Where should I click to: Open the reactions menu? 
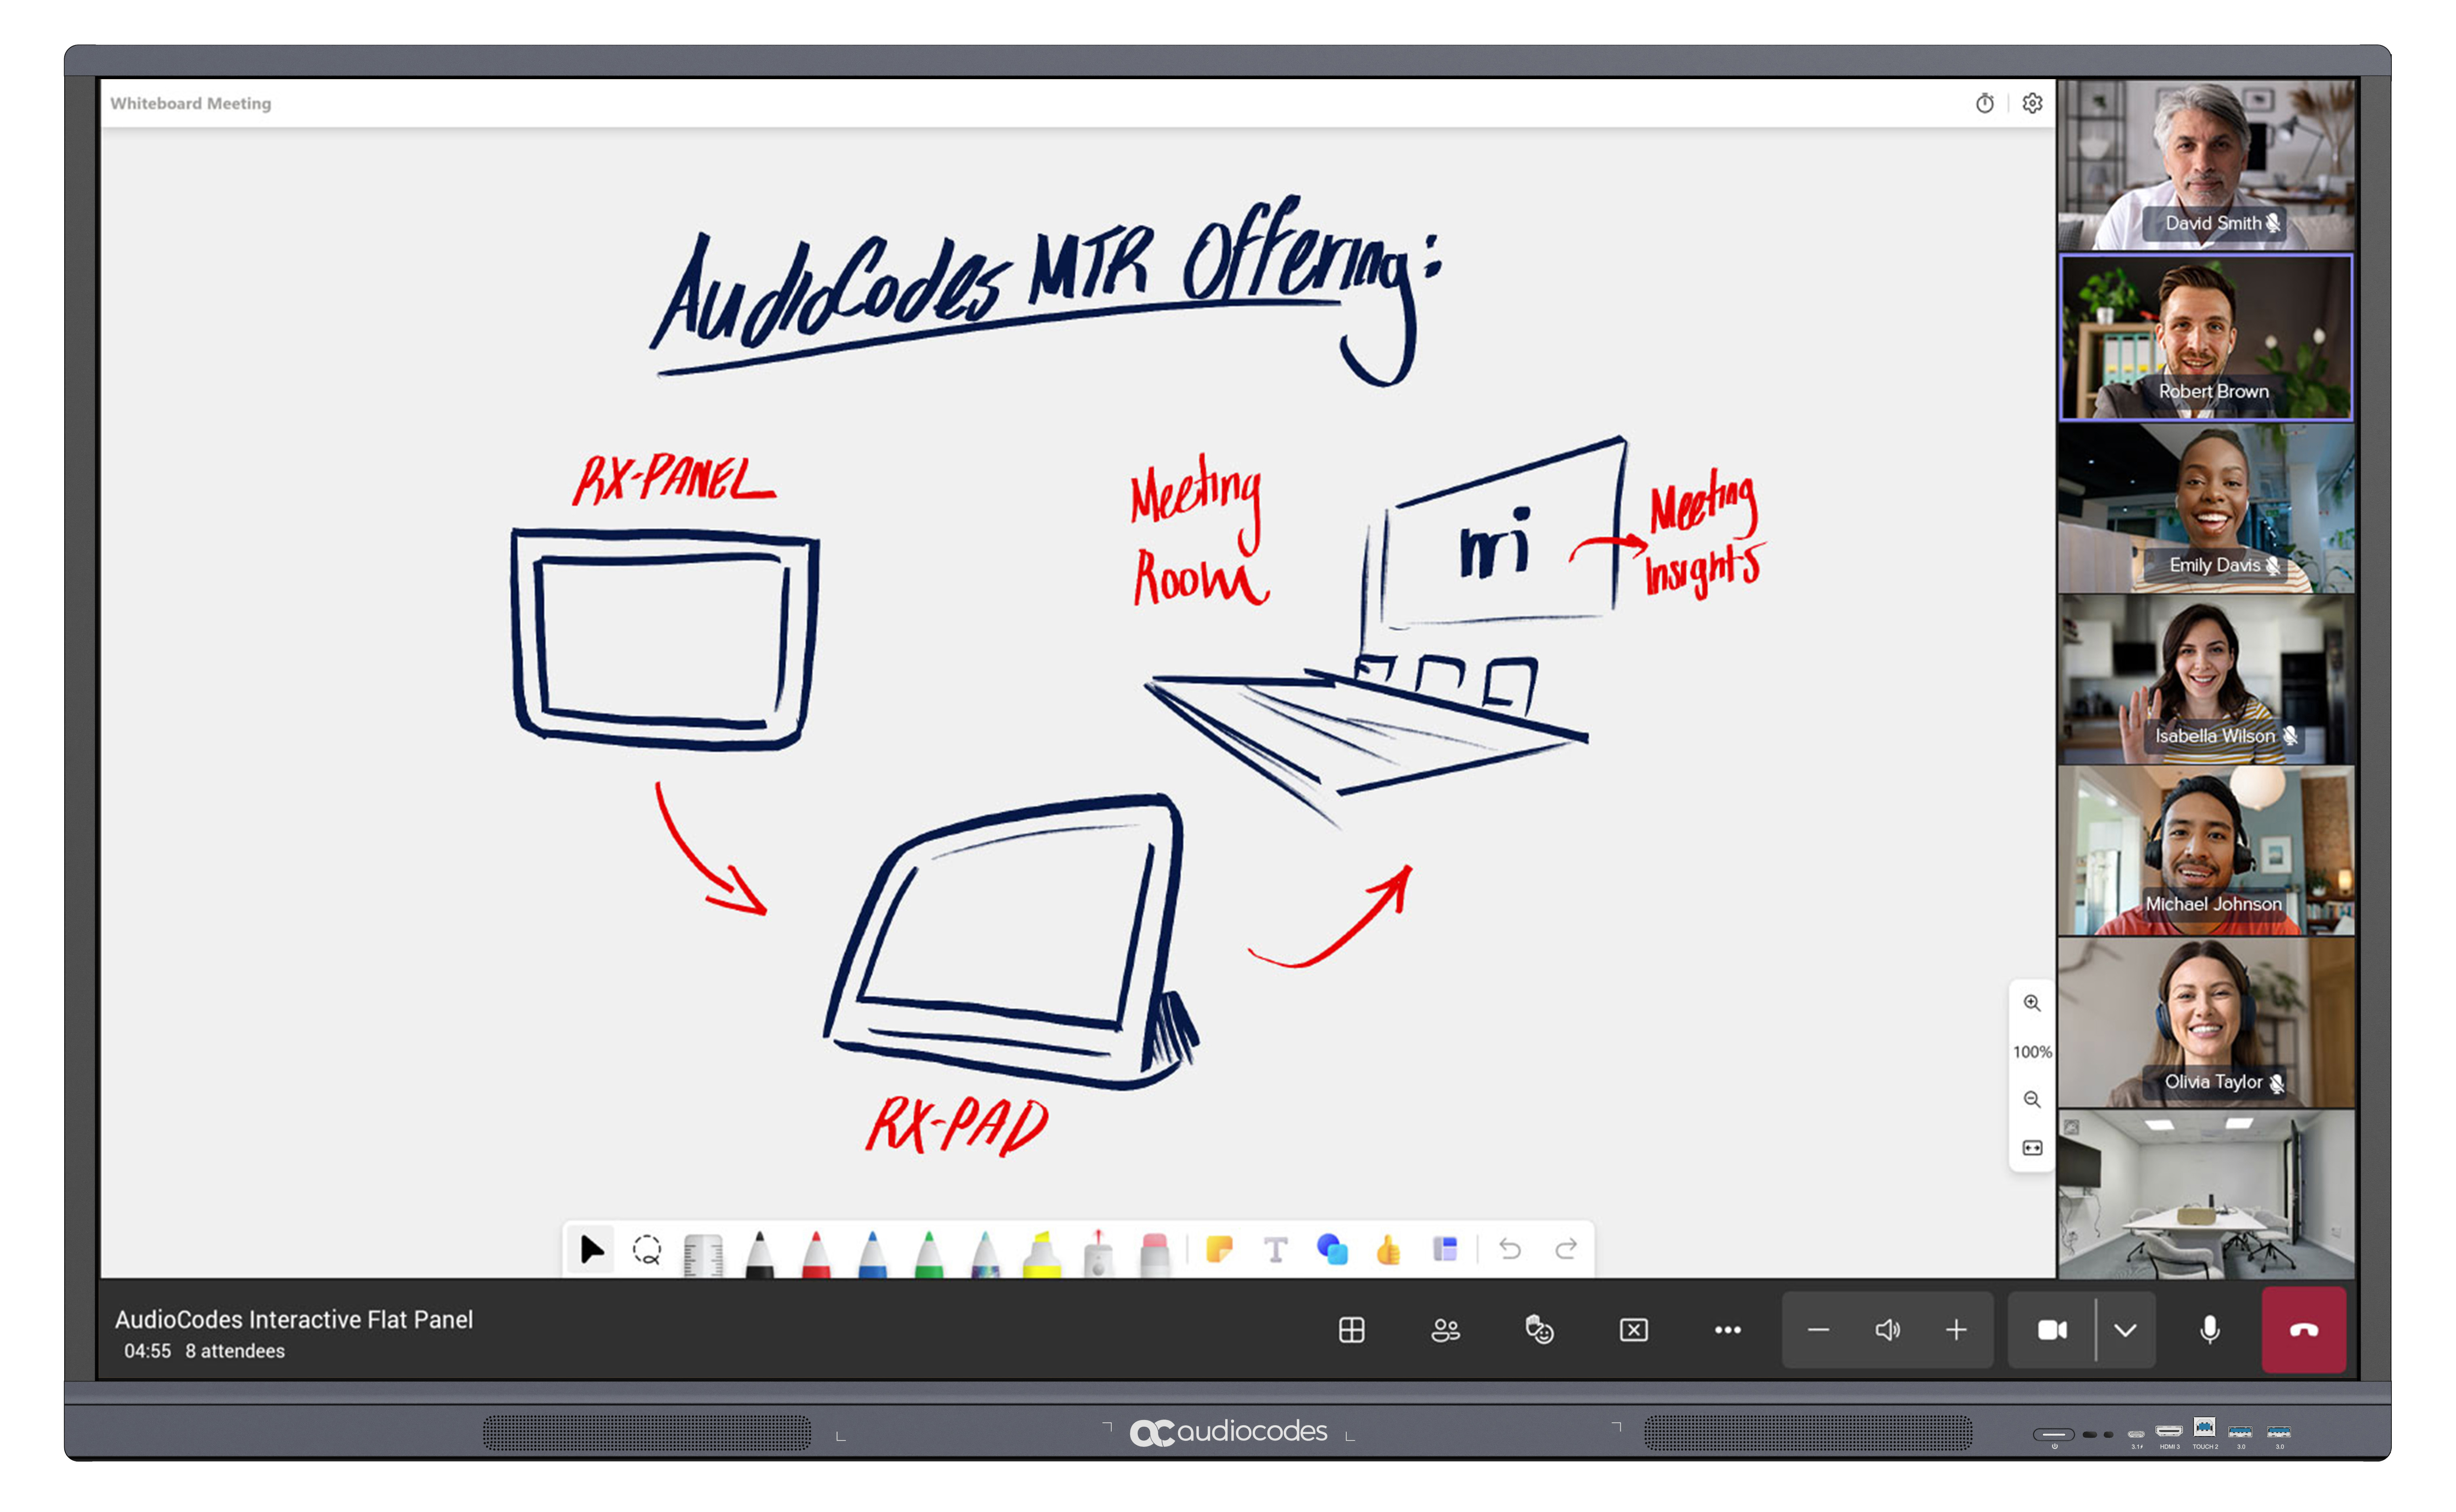coord(1539,1330)
